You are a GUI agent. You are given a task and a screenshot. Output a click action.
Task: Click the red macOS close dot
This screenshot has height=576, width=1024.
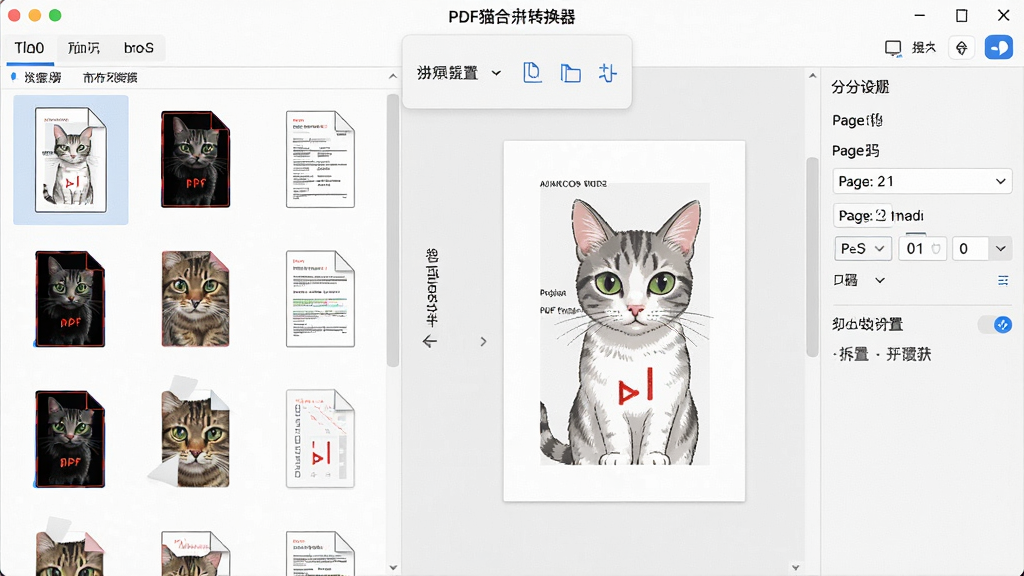(x=14, y=15)
